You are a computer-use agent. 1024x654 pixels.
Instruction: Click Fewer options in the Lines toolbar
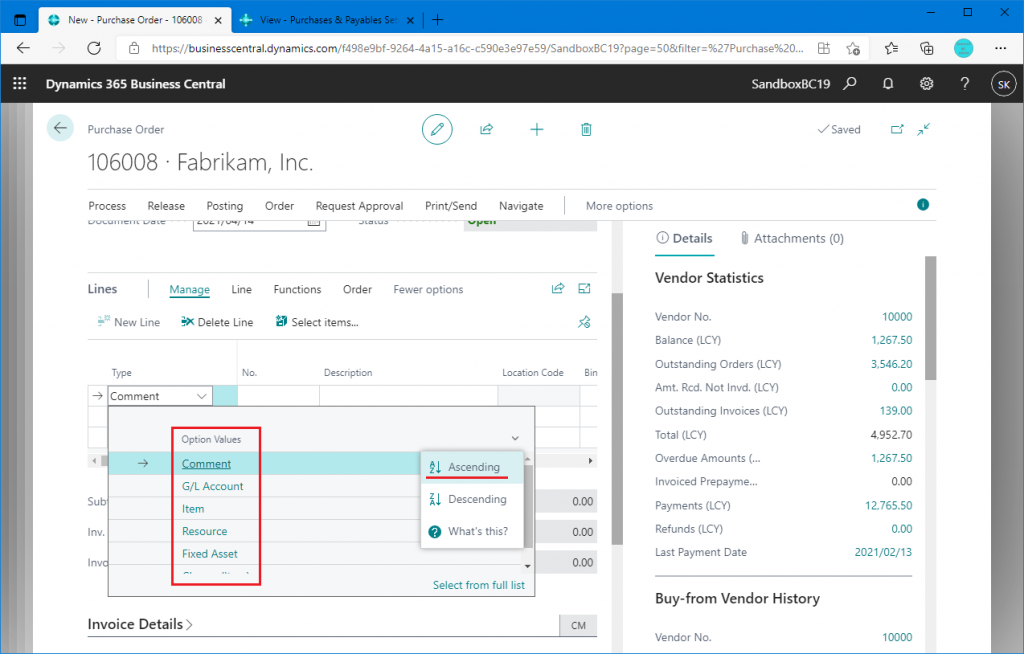428,289
